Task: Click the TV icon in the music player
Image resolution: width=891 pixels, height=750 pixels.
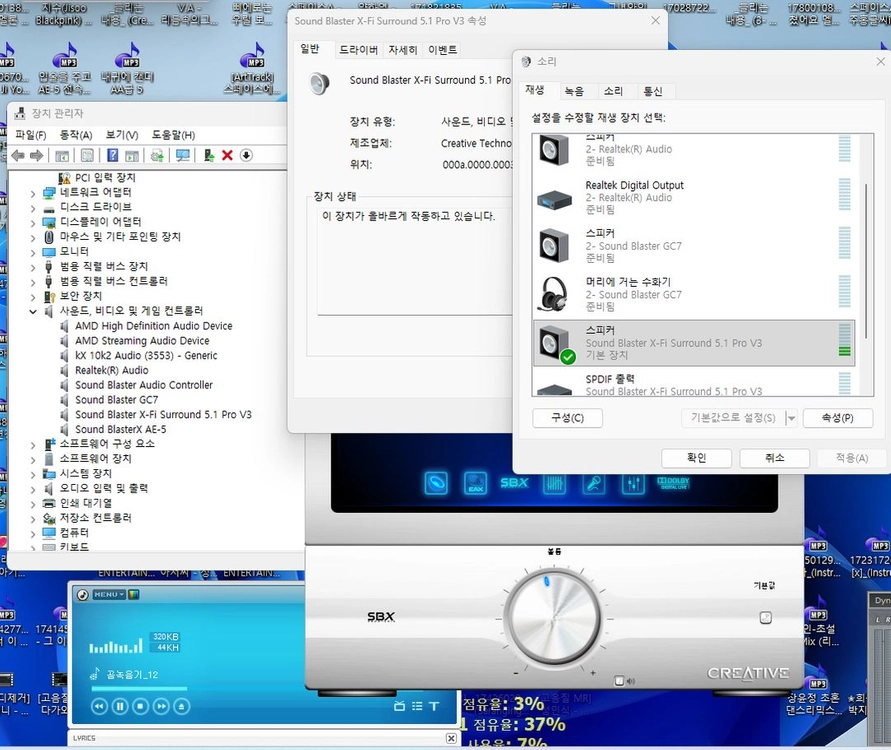Action: point(399,706)
